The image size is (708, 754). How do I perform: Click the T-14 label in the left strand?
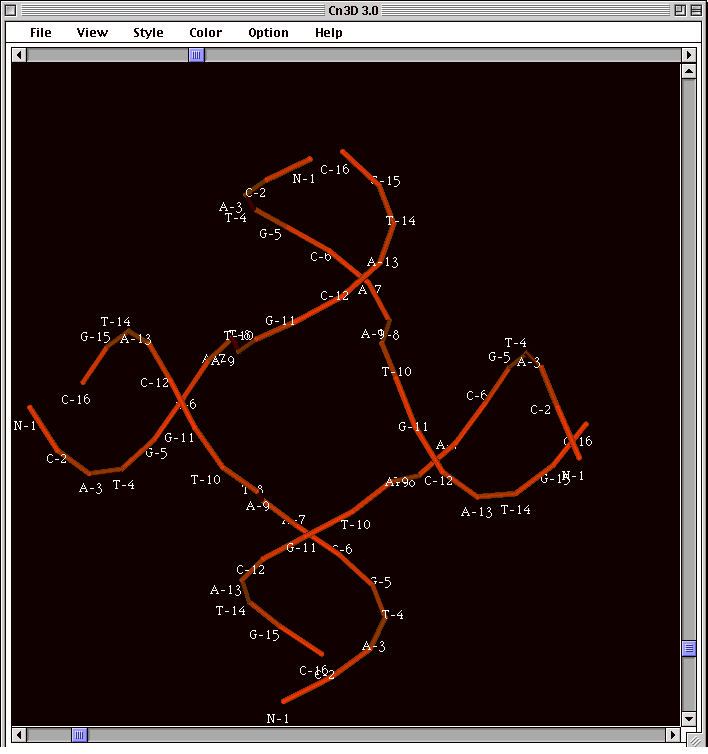pos(115,321)
